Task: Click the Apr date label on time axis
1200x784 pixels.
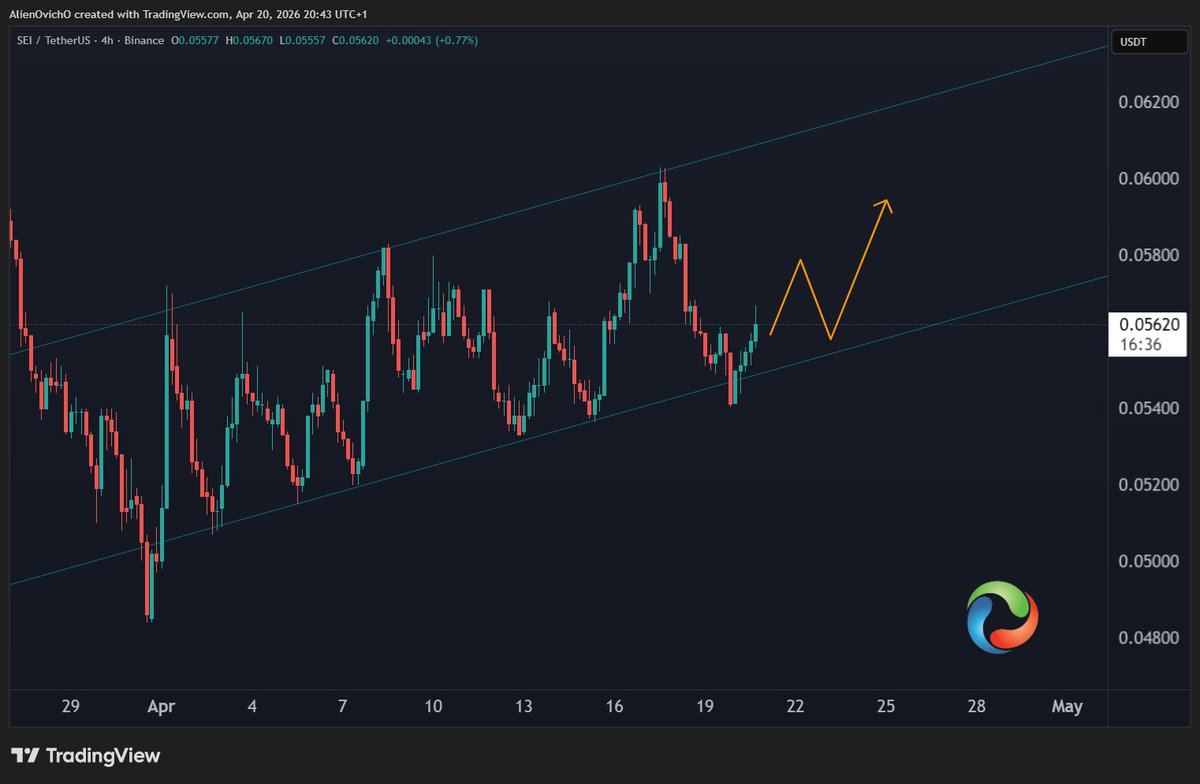Action: pyautogui.click(x=161, y=706)
